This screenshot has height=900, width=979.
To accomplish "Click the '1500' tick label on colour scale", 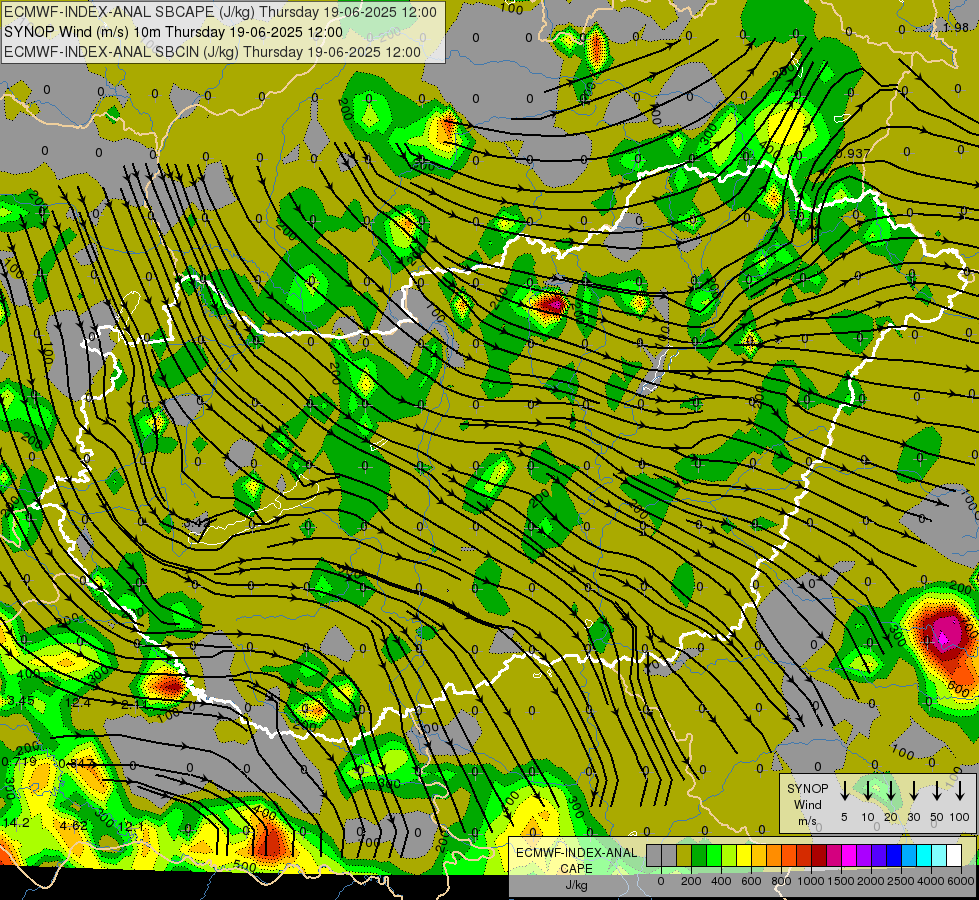I will 841,881.
